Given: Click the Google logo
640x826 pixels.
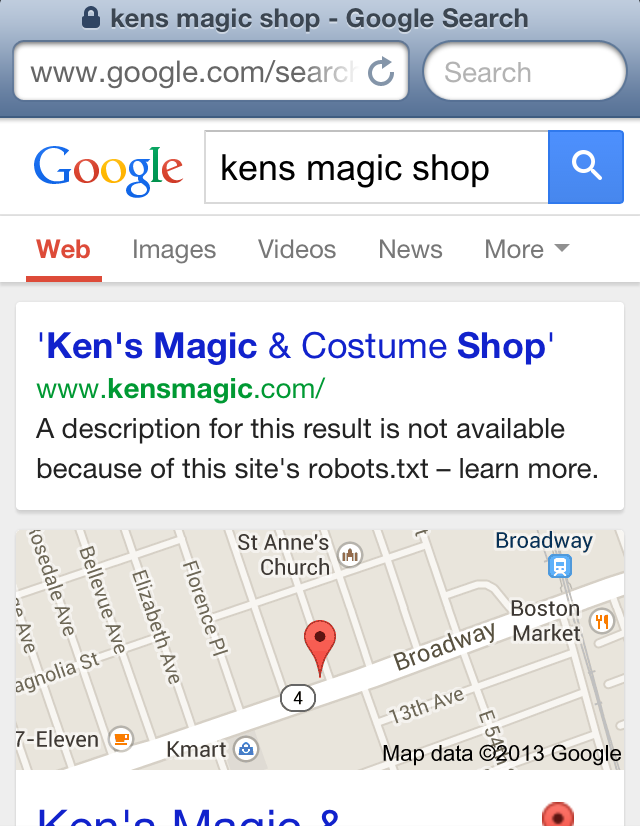Looking at the screenshot, I should pyautogui.click(x=108, y=170).
